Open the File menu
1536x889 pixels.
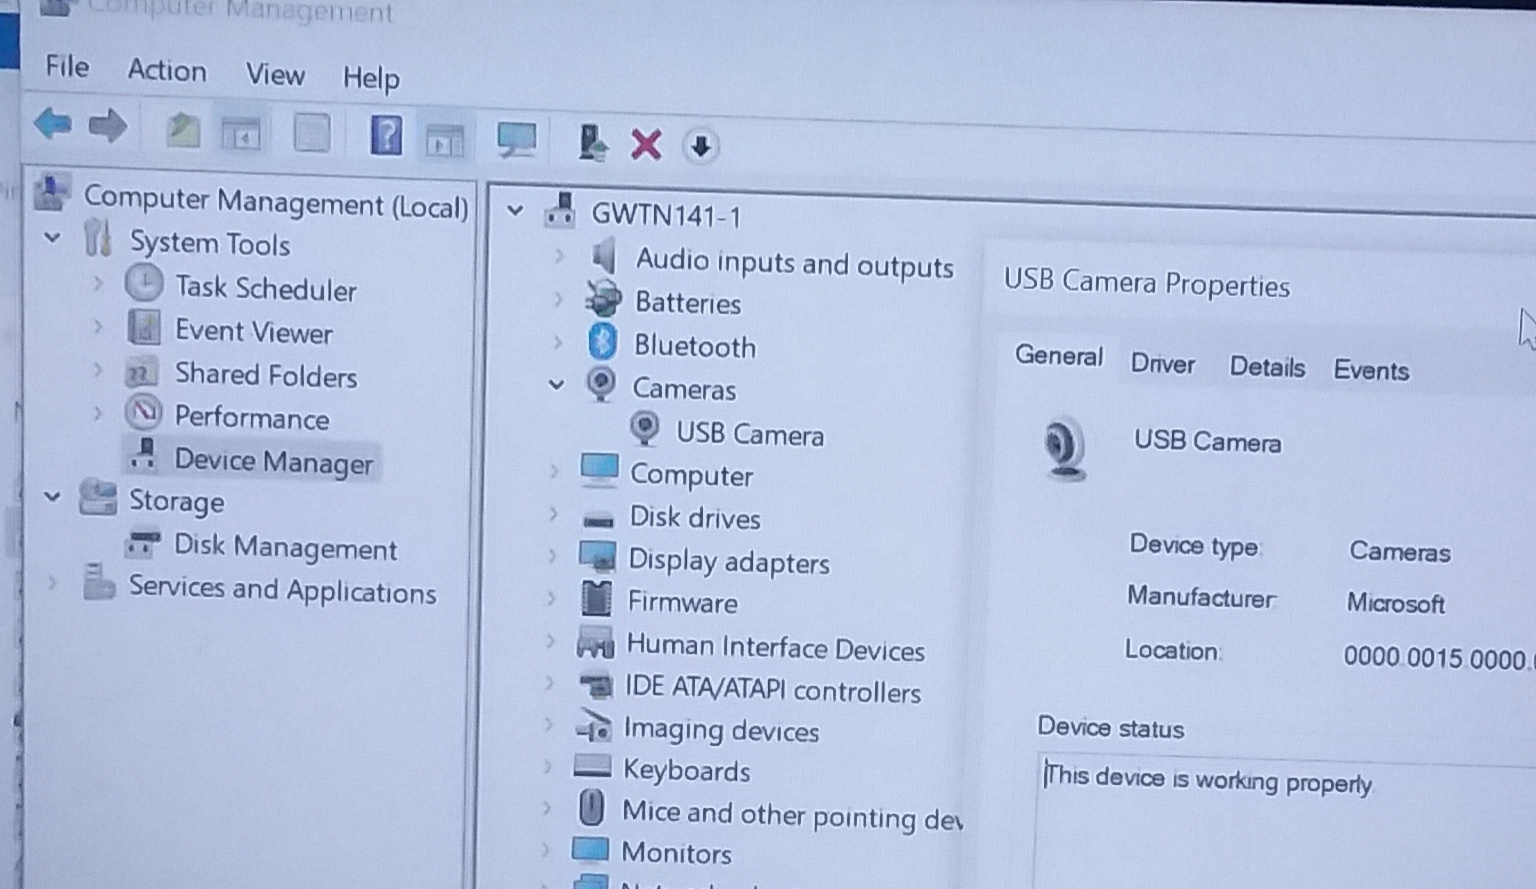[x=67, y=66]
